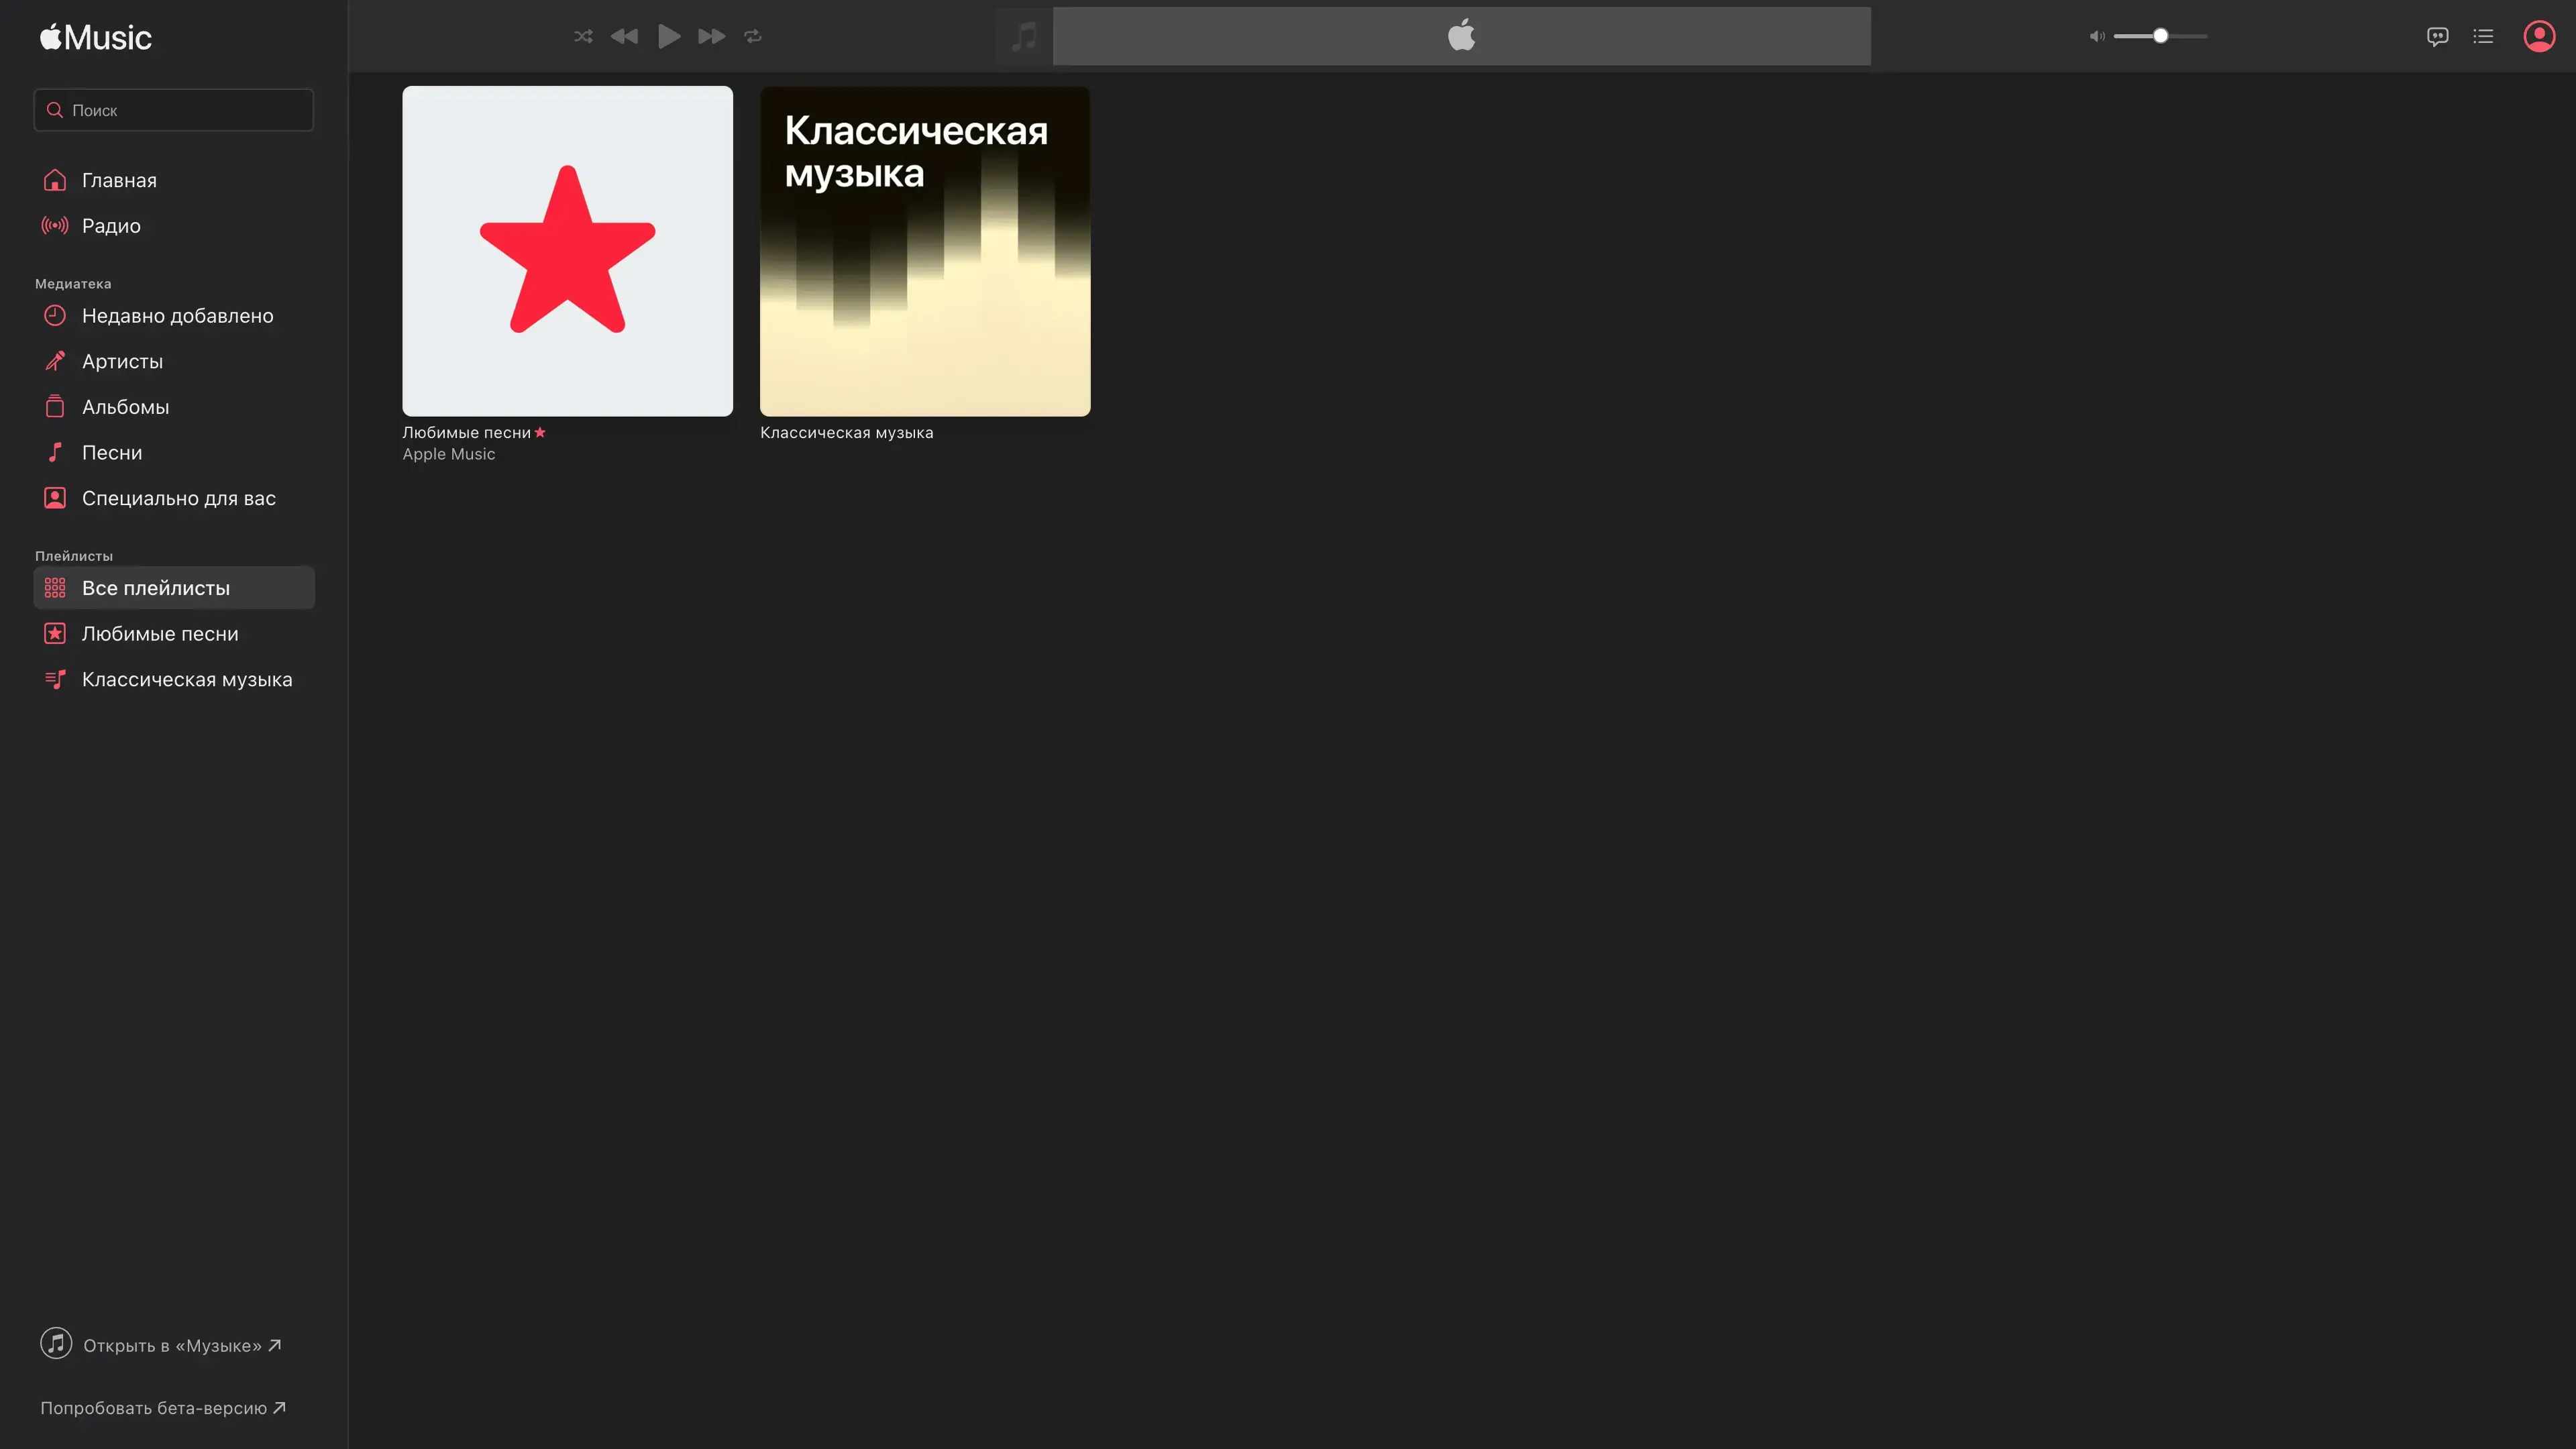Open the Альбомы library section

[x=125, y=407]
